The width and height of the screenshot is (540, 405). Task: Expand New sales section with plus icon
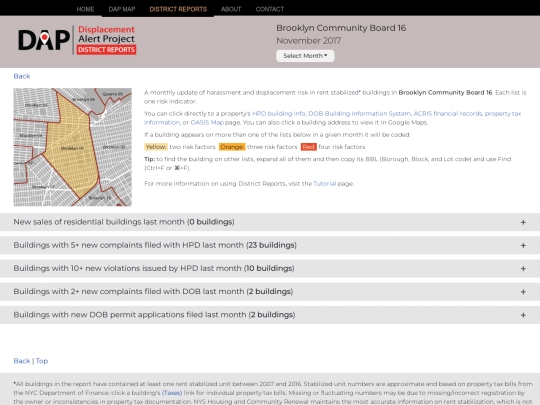(x=523, y=222)
